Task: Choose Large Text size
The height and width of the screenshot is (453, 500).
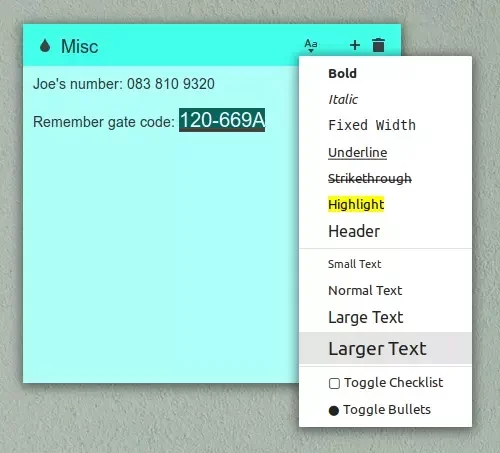Action: click(x=385, y=317)
